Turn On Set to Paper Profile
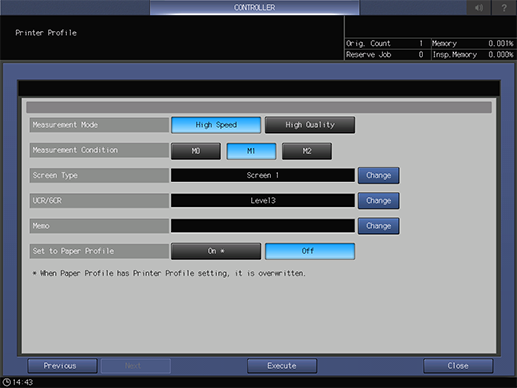Viewport: 517px width, 388px height. tap(216, 251)
